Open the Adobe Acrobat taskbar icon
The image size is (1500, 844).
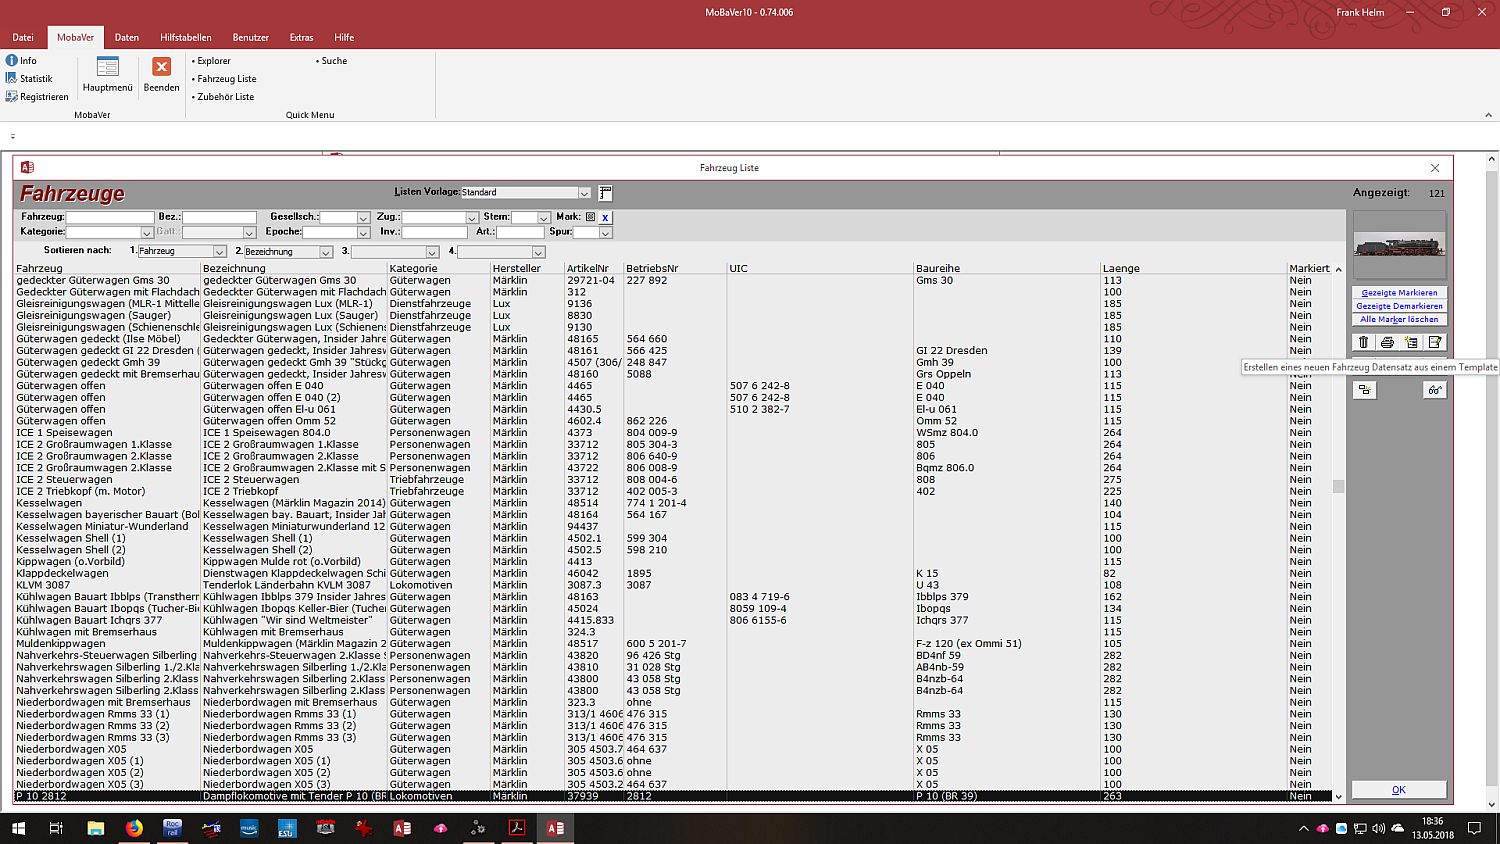517,828
